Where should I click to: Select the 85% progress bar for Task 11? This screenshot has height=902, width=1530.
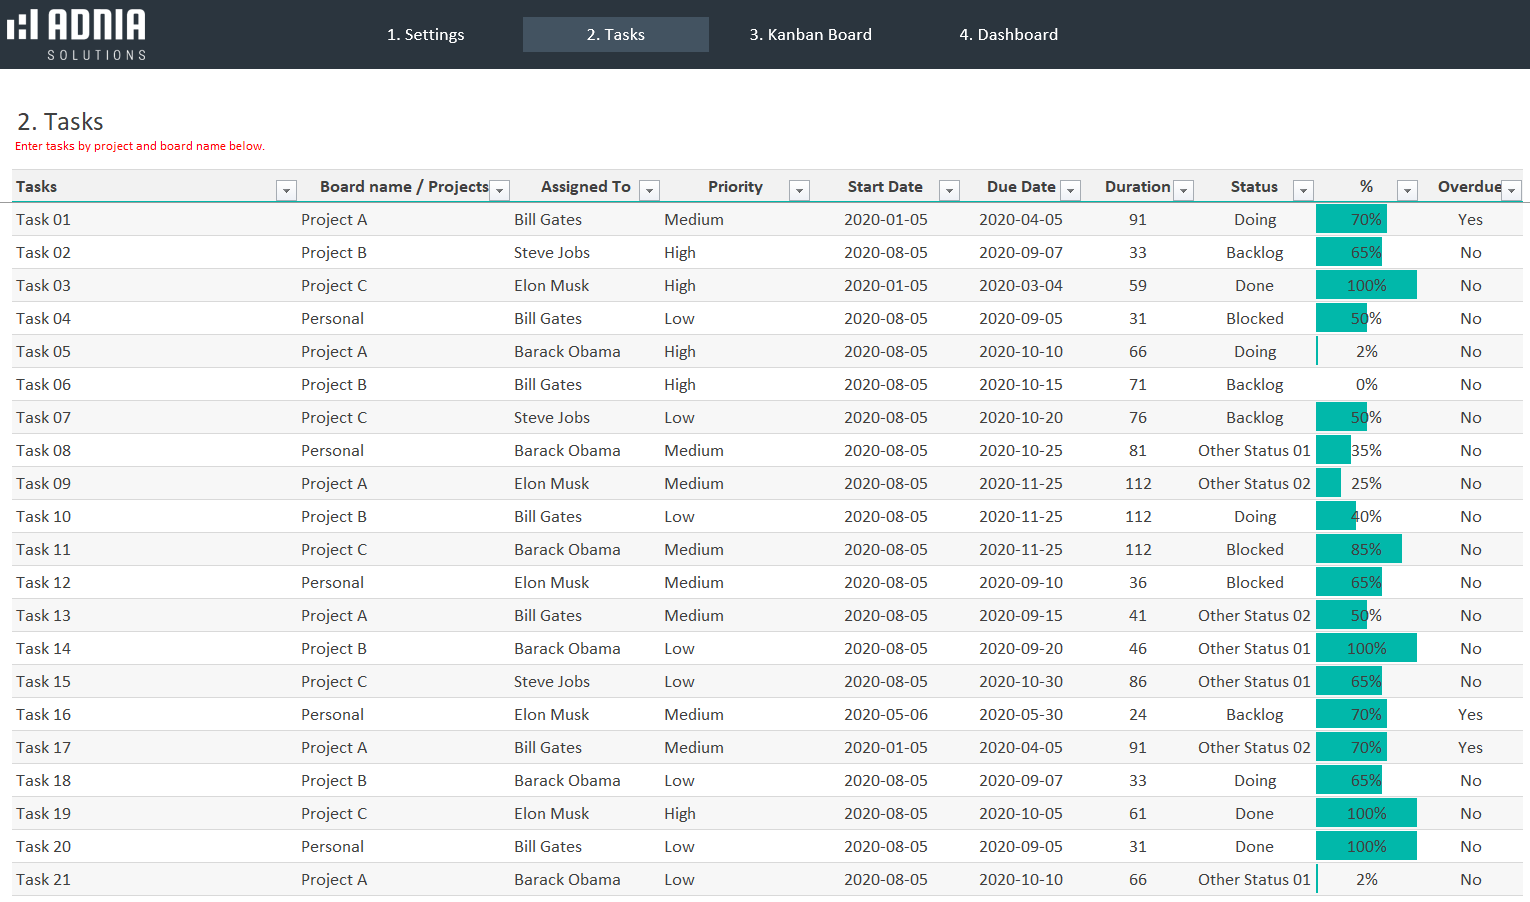1359,549
